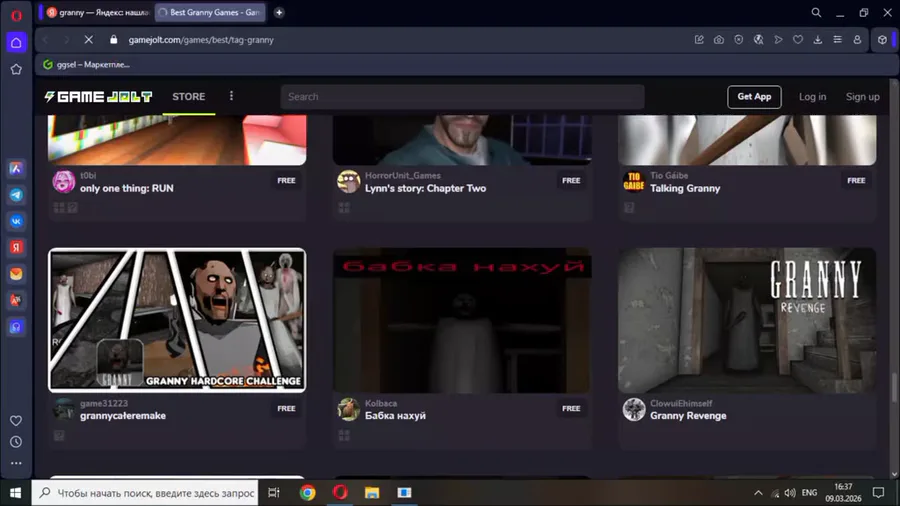Viewport: 900px width, 506px height.
Task: Open Easy Setup menu icon
Action: coord(837,40)
